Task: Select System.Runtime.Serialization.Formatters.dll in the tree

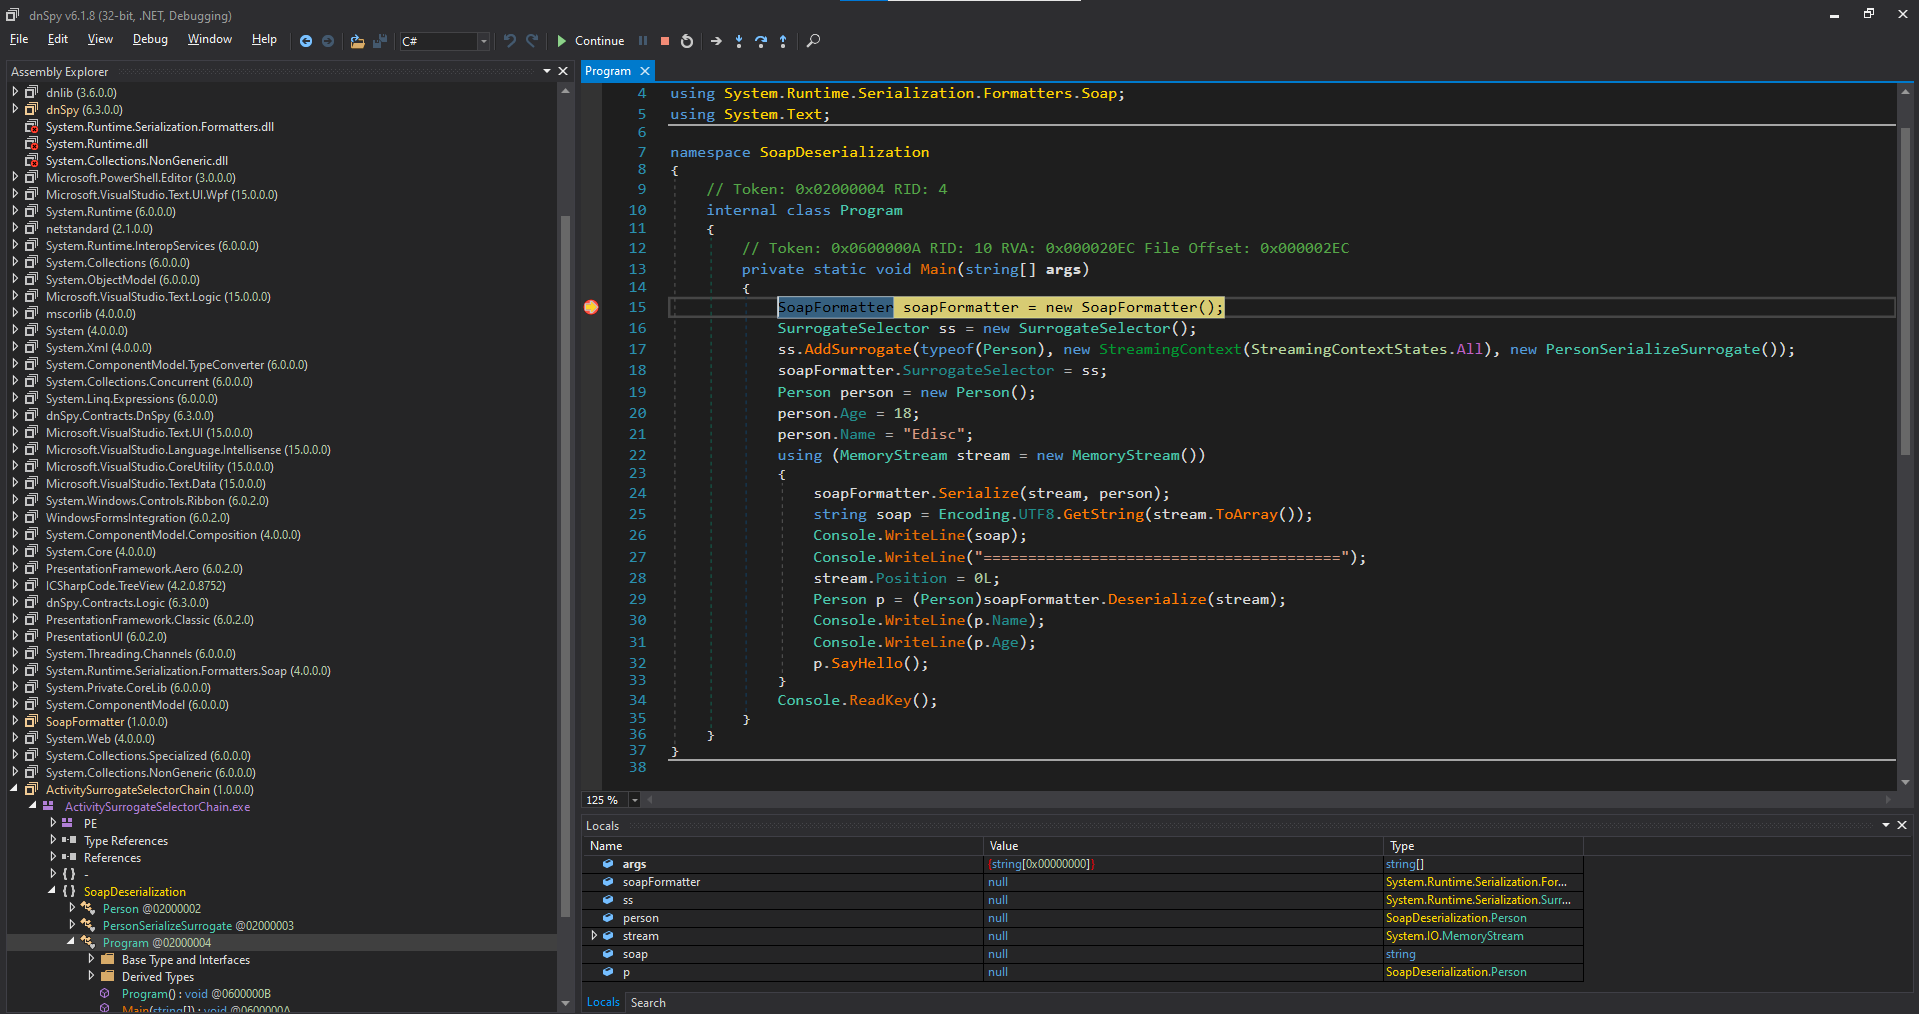Action: [160, 127]
